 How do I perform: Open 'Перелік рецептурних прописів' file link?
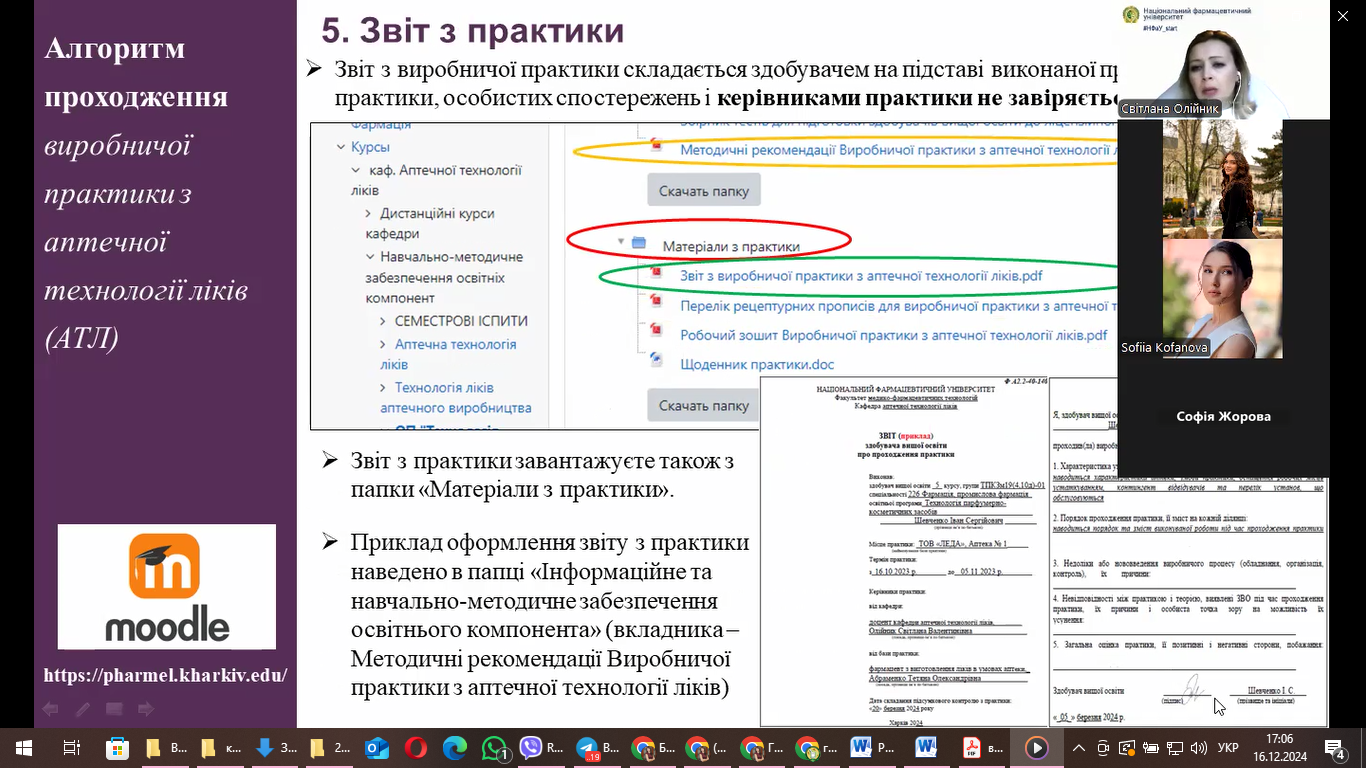[898, 305]
